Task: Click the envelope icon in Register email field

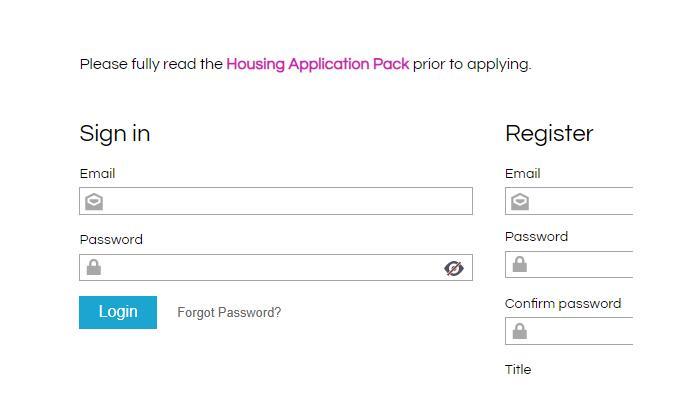Action: coord(520,202)
